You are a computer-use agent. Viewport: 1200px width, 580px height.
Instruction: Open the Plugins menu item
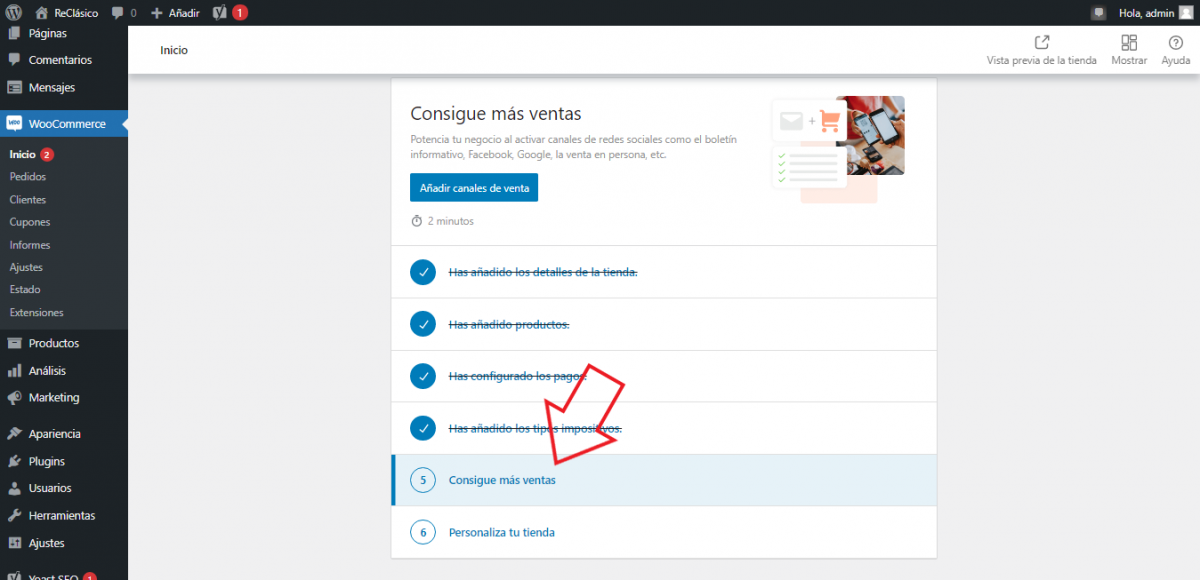(x=46, y=461)
